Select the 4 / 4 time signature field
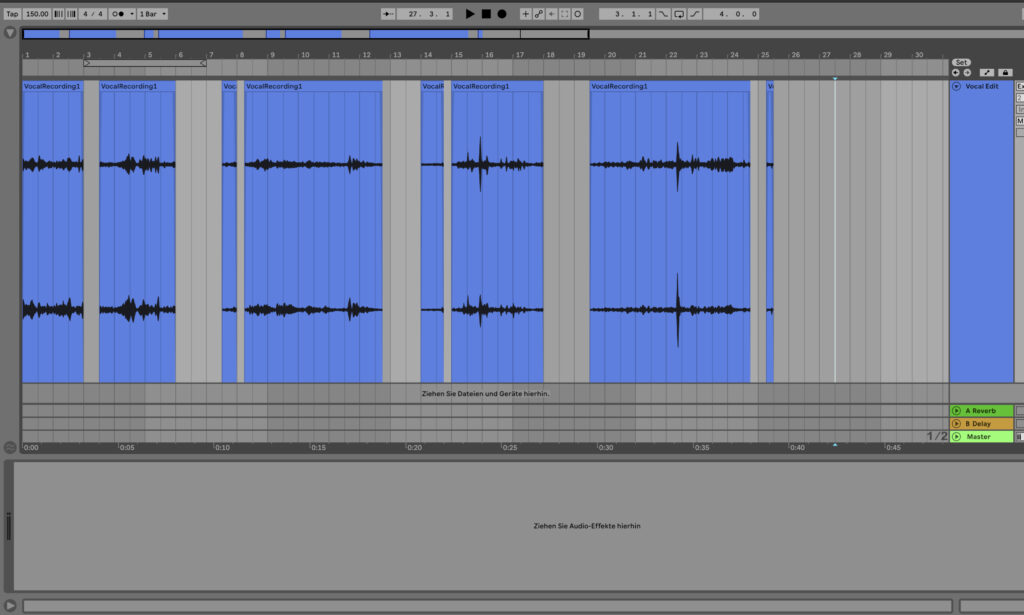Screen dimensions: 1024x615 point(93,14)
